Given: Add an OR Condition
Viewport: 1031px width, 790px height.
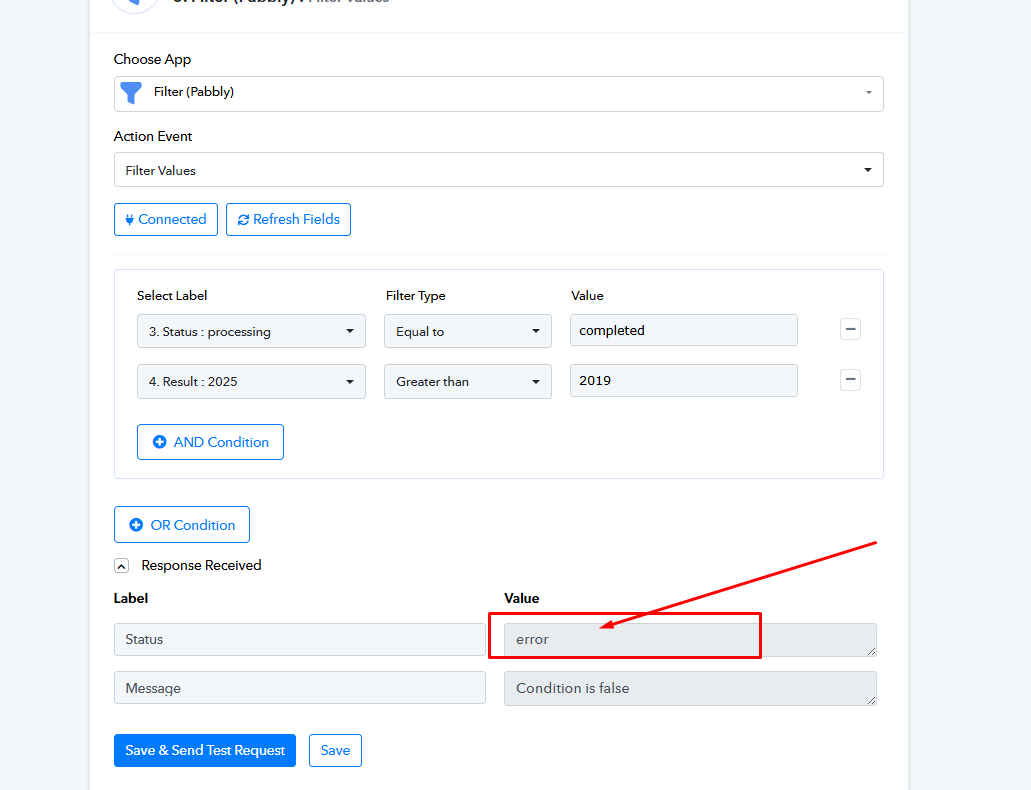Looking at the screenshot, I should [x=181, y=524].
